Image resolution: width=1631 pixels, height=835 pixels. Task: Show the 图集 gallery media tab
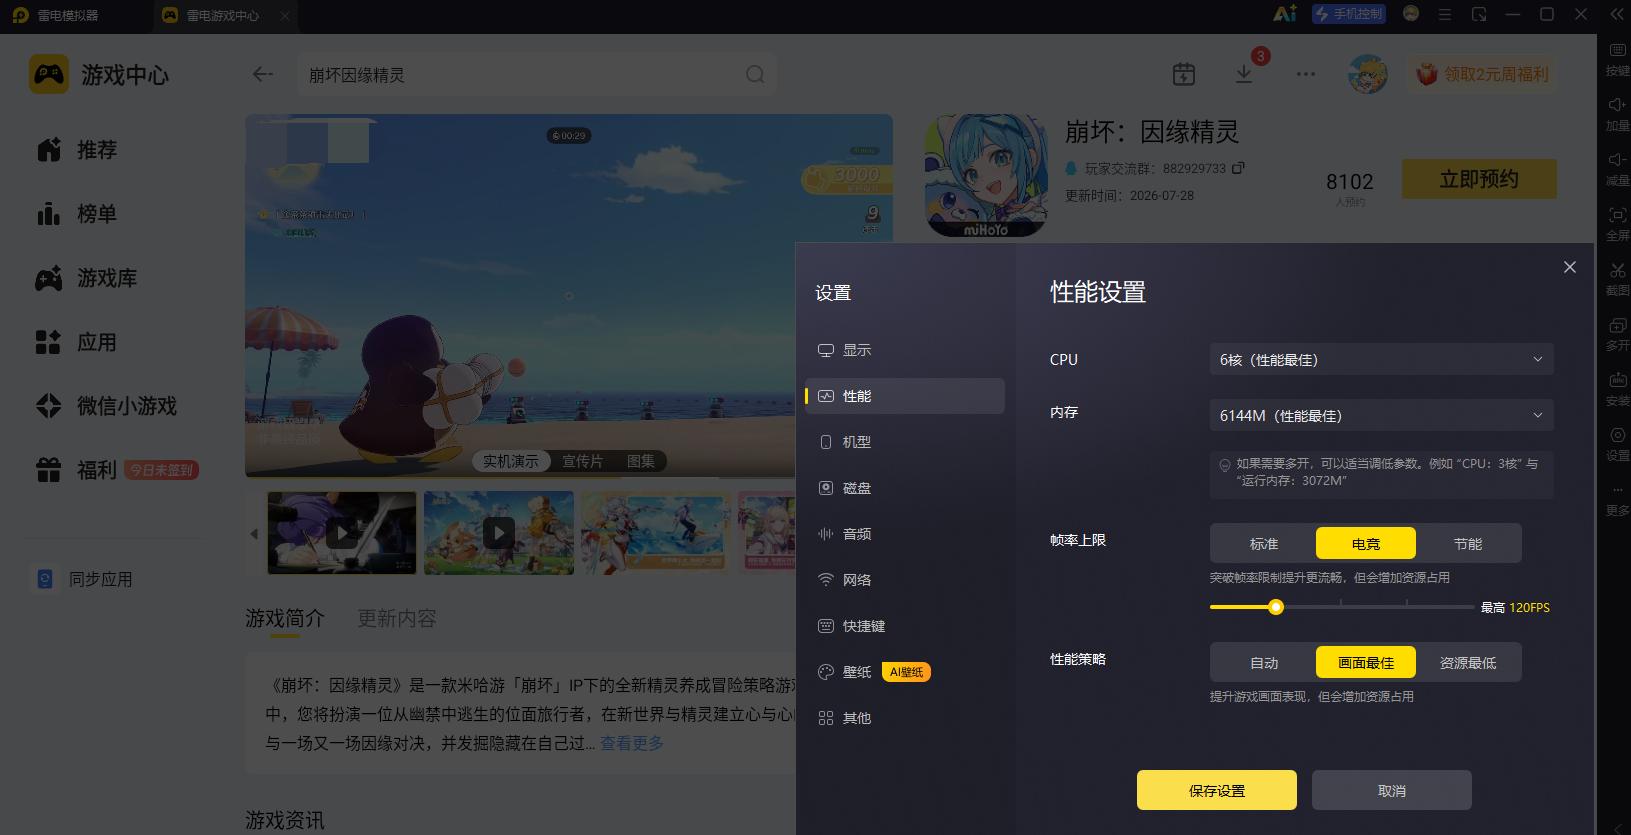tap(641, 461)
